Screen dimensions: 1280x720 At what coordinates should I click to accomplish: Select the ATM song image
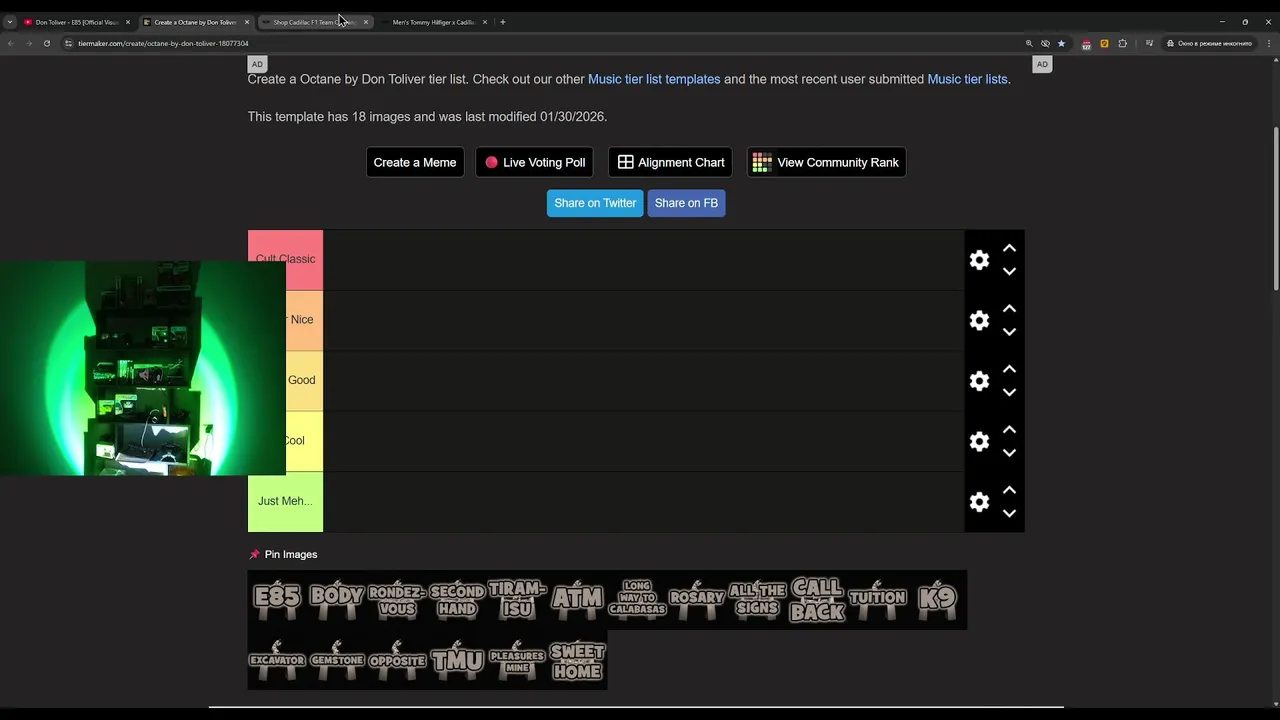(x=577, y=599)
